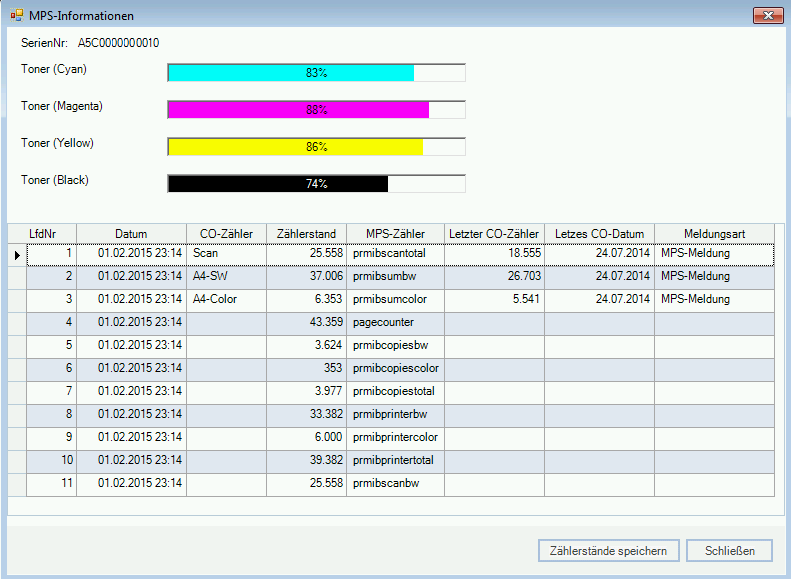Click the Cyan toner level bar
Viewport: 791px width, 579px height.
point(316,73)
